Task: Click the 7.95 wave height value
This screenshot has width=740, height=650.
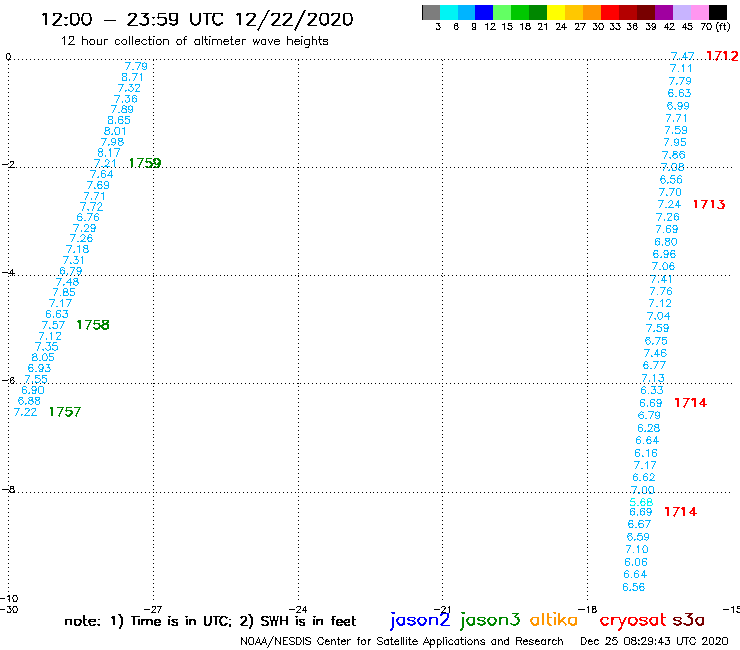Action: [674, 143]
